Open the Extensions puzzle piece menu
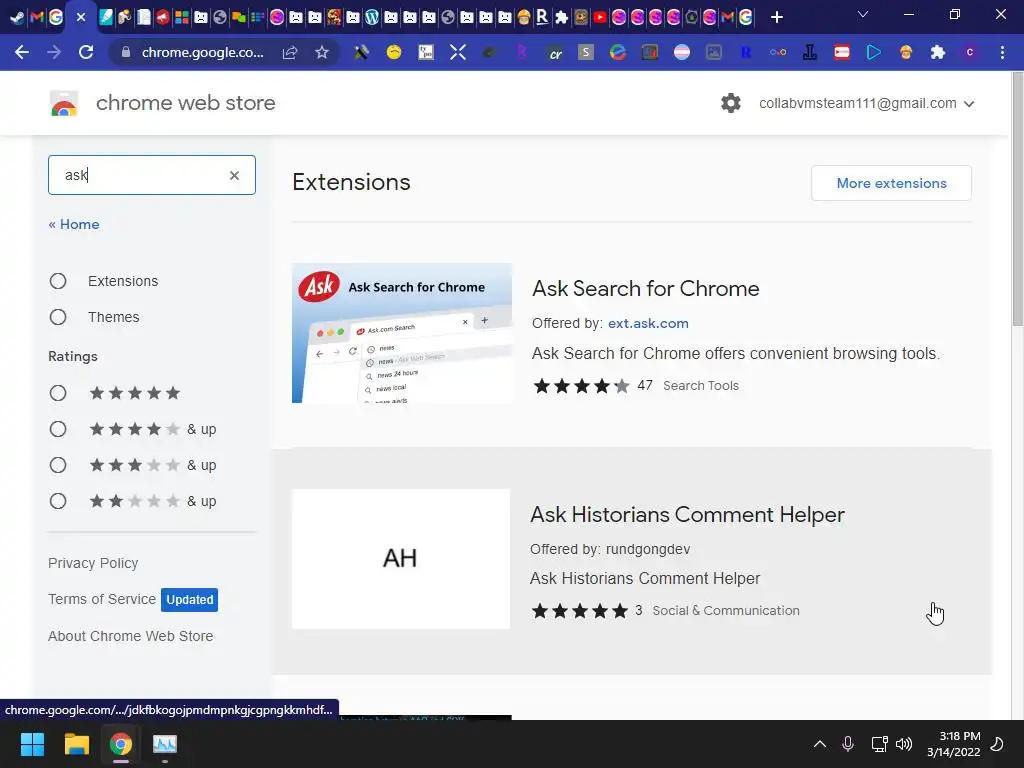 tap(938, 52)
